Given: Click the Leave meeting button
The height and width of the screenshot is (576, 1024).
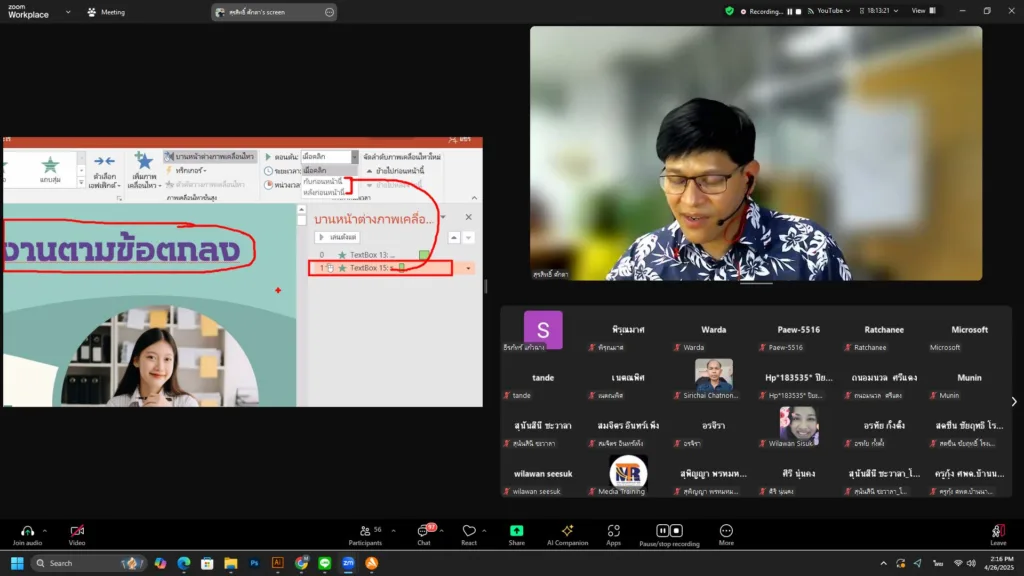Looking at the screenshot, I should click(997, 532).
